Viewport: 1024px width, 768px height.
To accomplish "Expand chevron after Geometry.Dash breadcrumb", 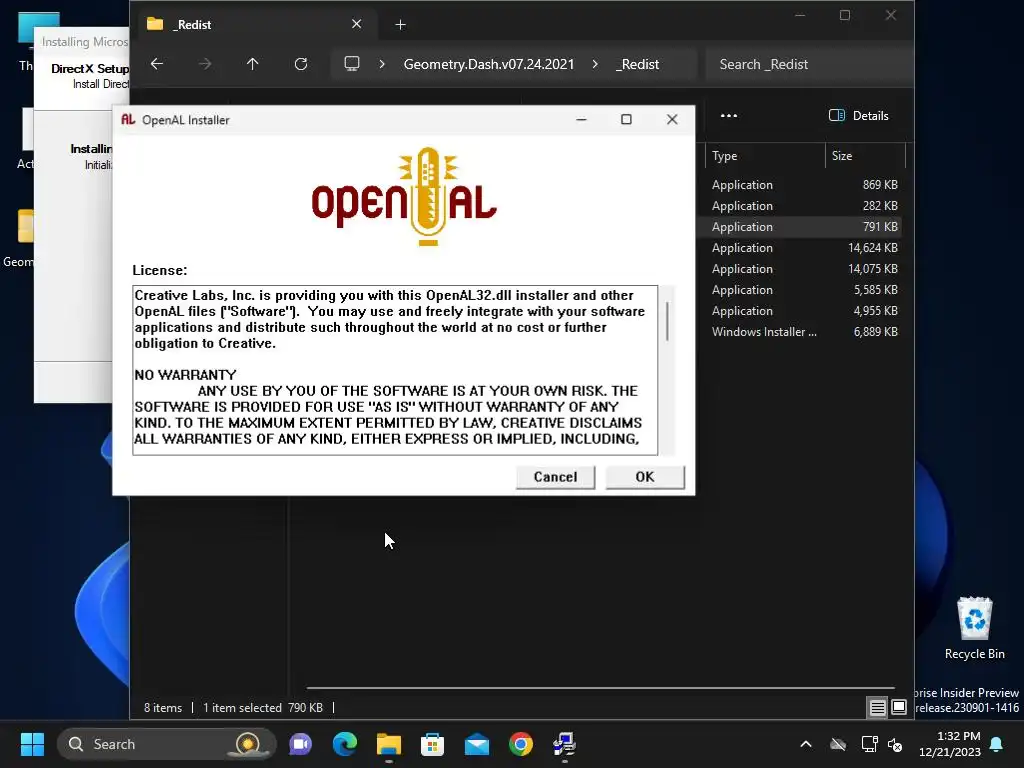I will click(x=595, y=64).
